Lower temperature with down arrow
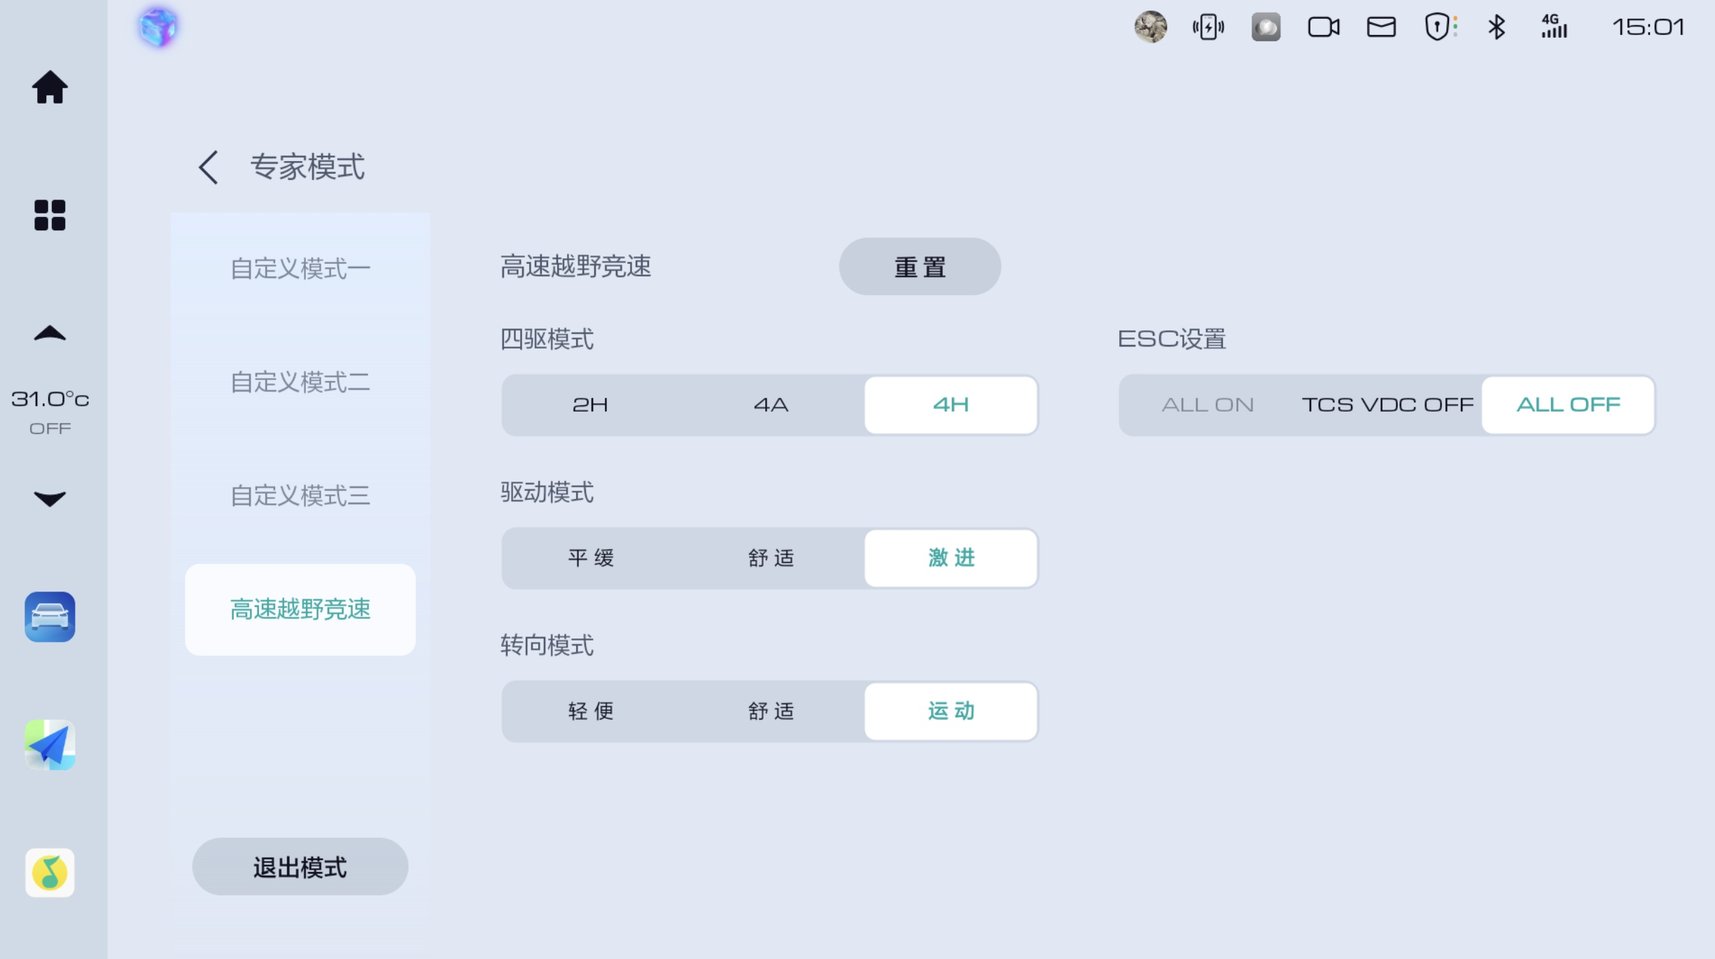The image size is (1715, 959). coord(50,498)
